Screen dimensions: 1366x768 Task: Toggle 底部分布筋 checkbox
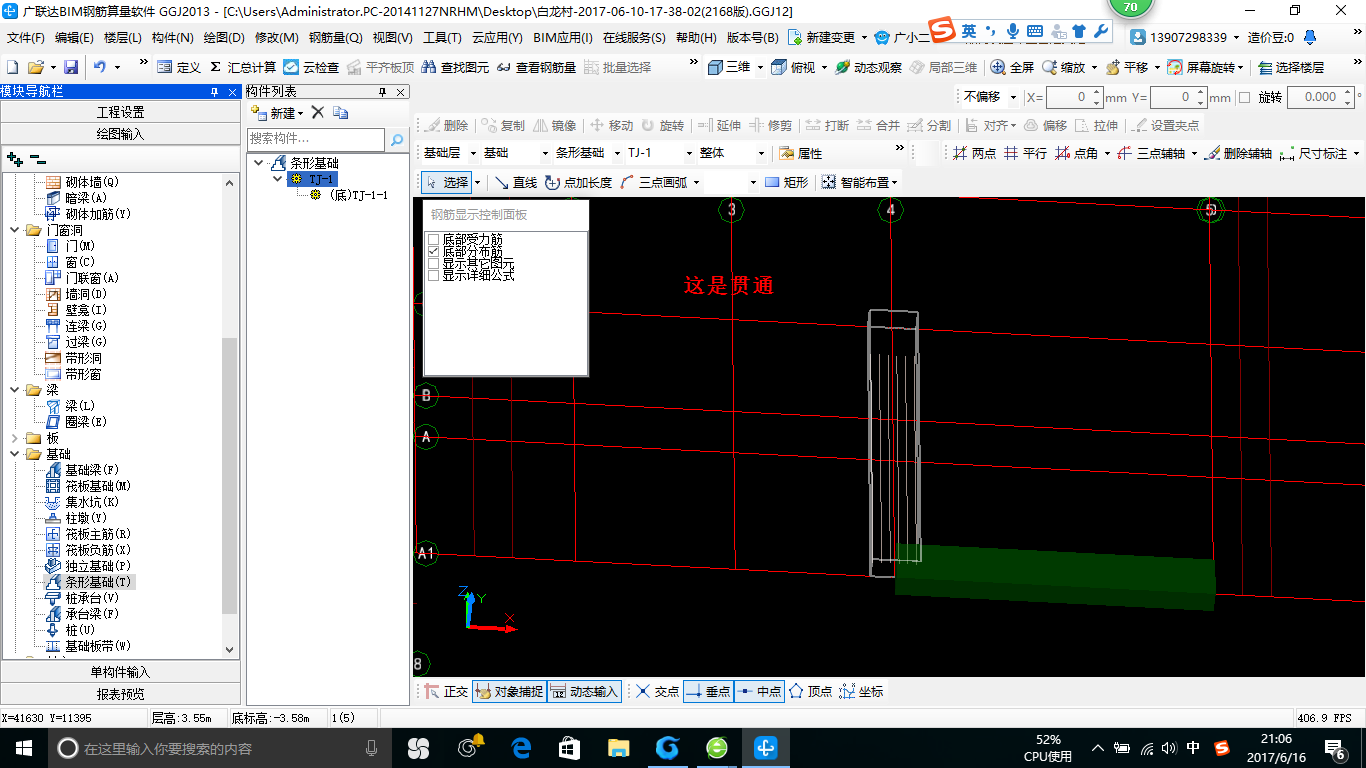(433, 252)
